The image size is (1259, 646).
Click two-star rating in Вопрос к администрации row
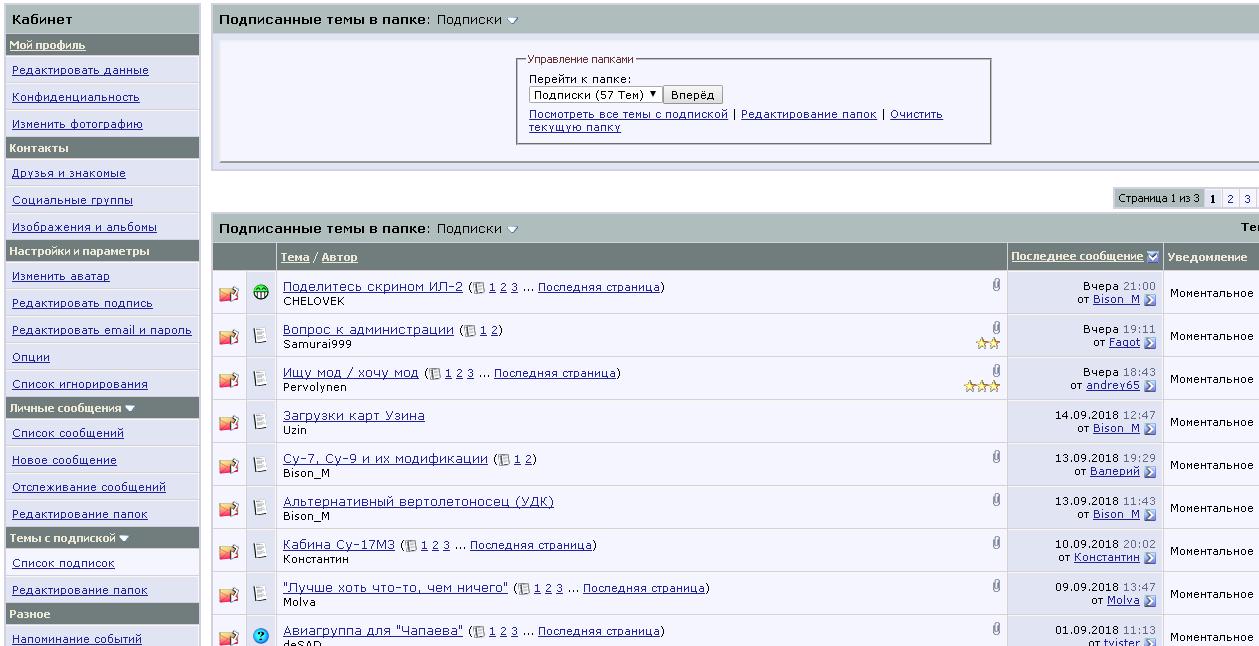point(988,344)
